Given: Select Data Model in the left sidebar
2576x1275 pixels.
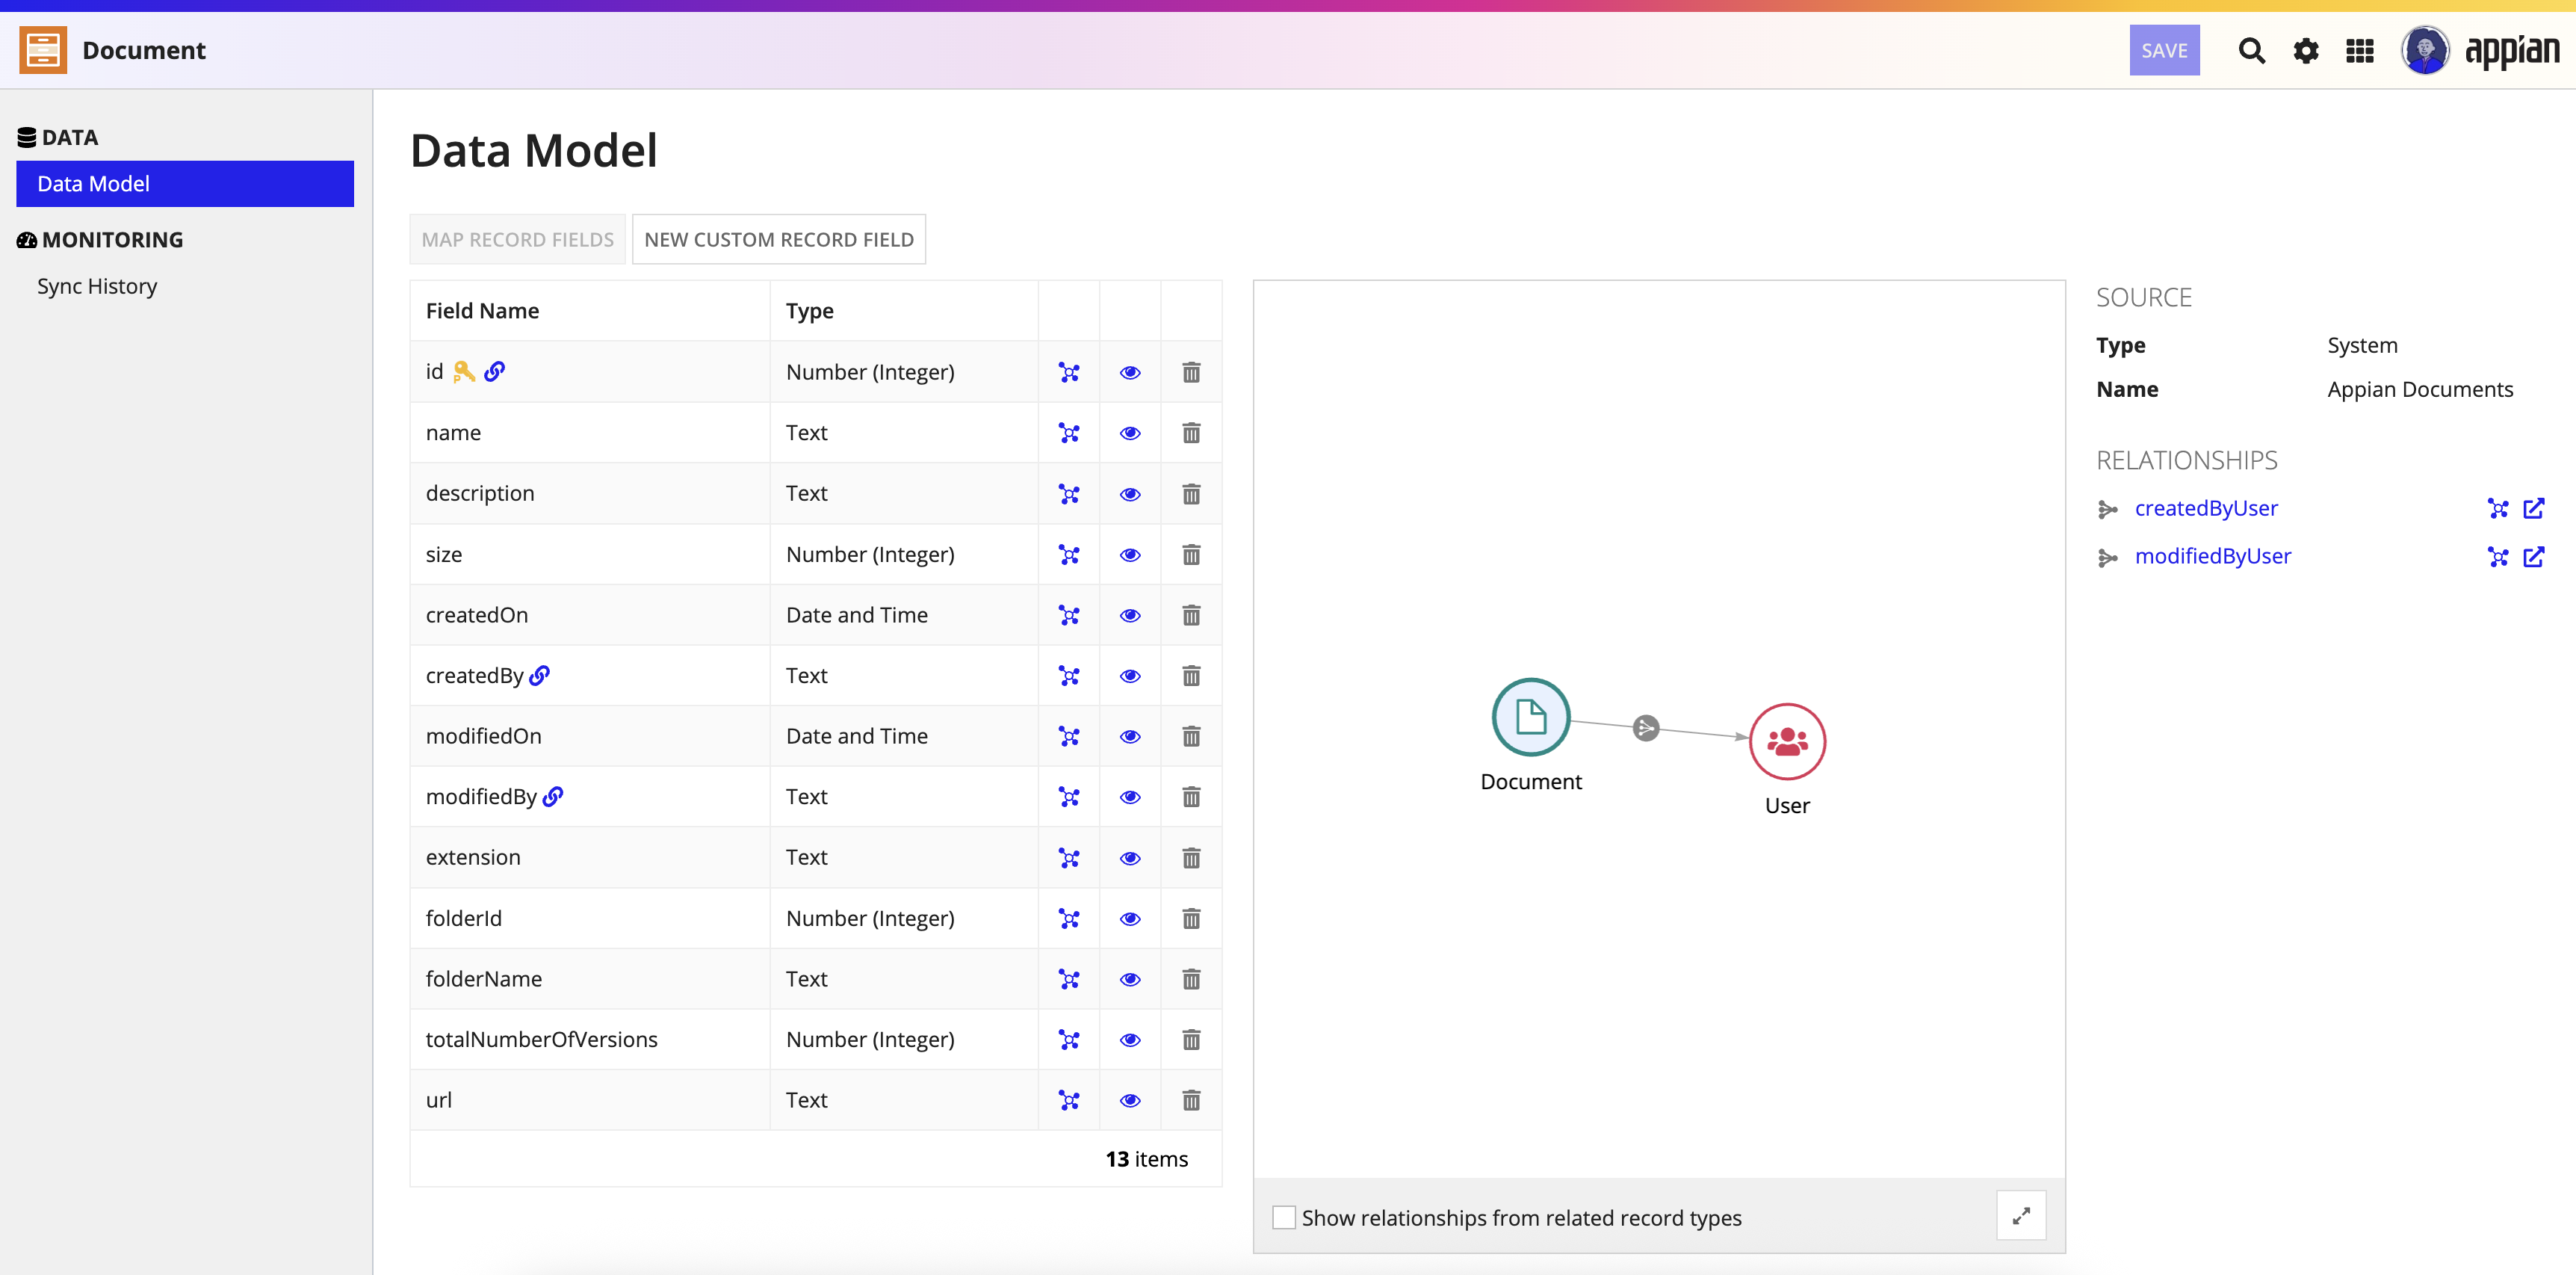Looking at the screenshot, I should [x=185, y=184].
